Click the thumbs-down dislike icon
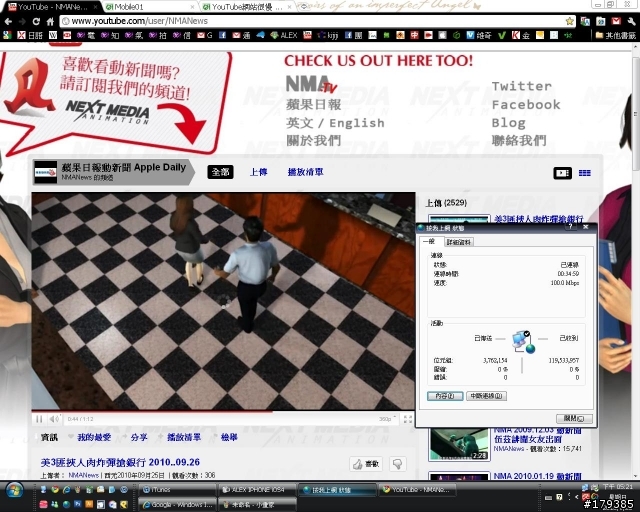Screen dimensions: 640x512 397,464
